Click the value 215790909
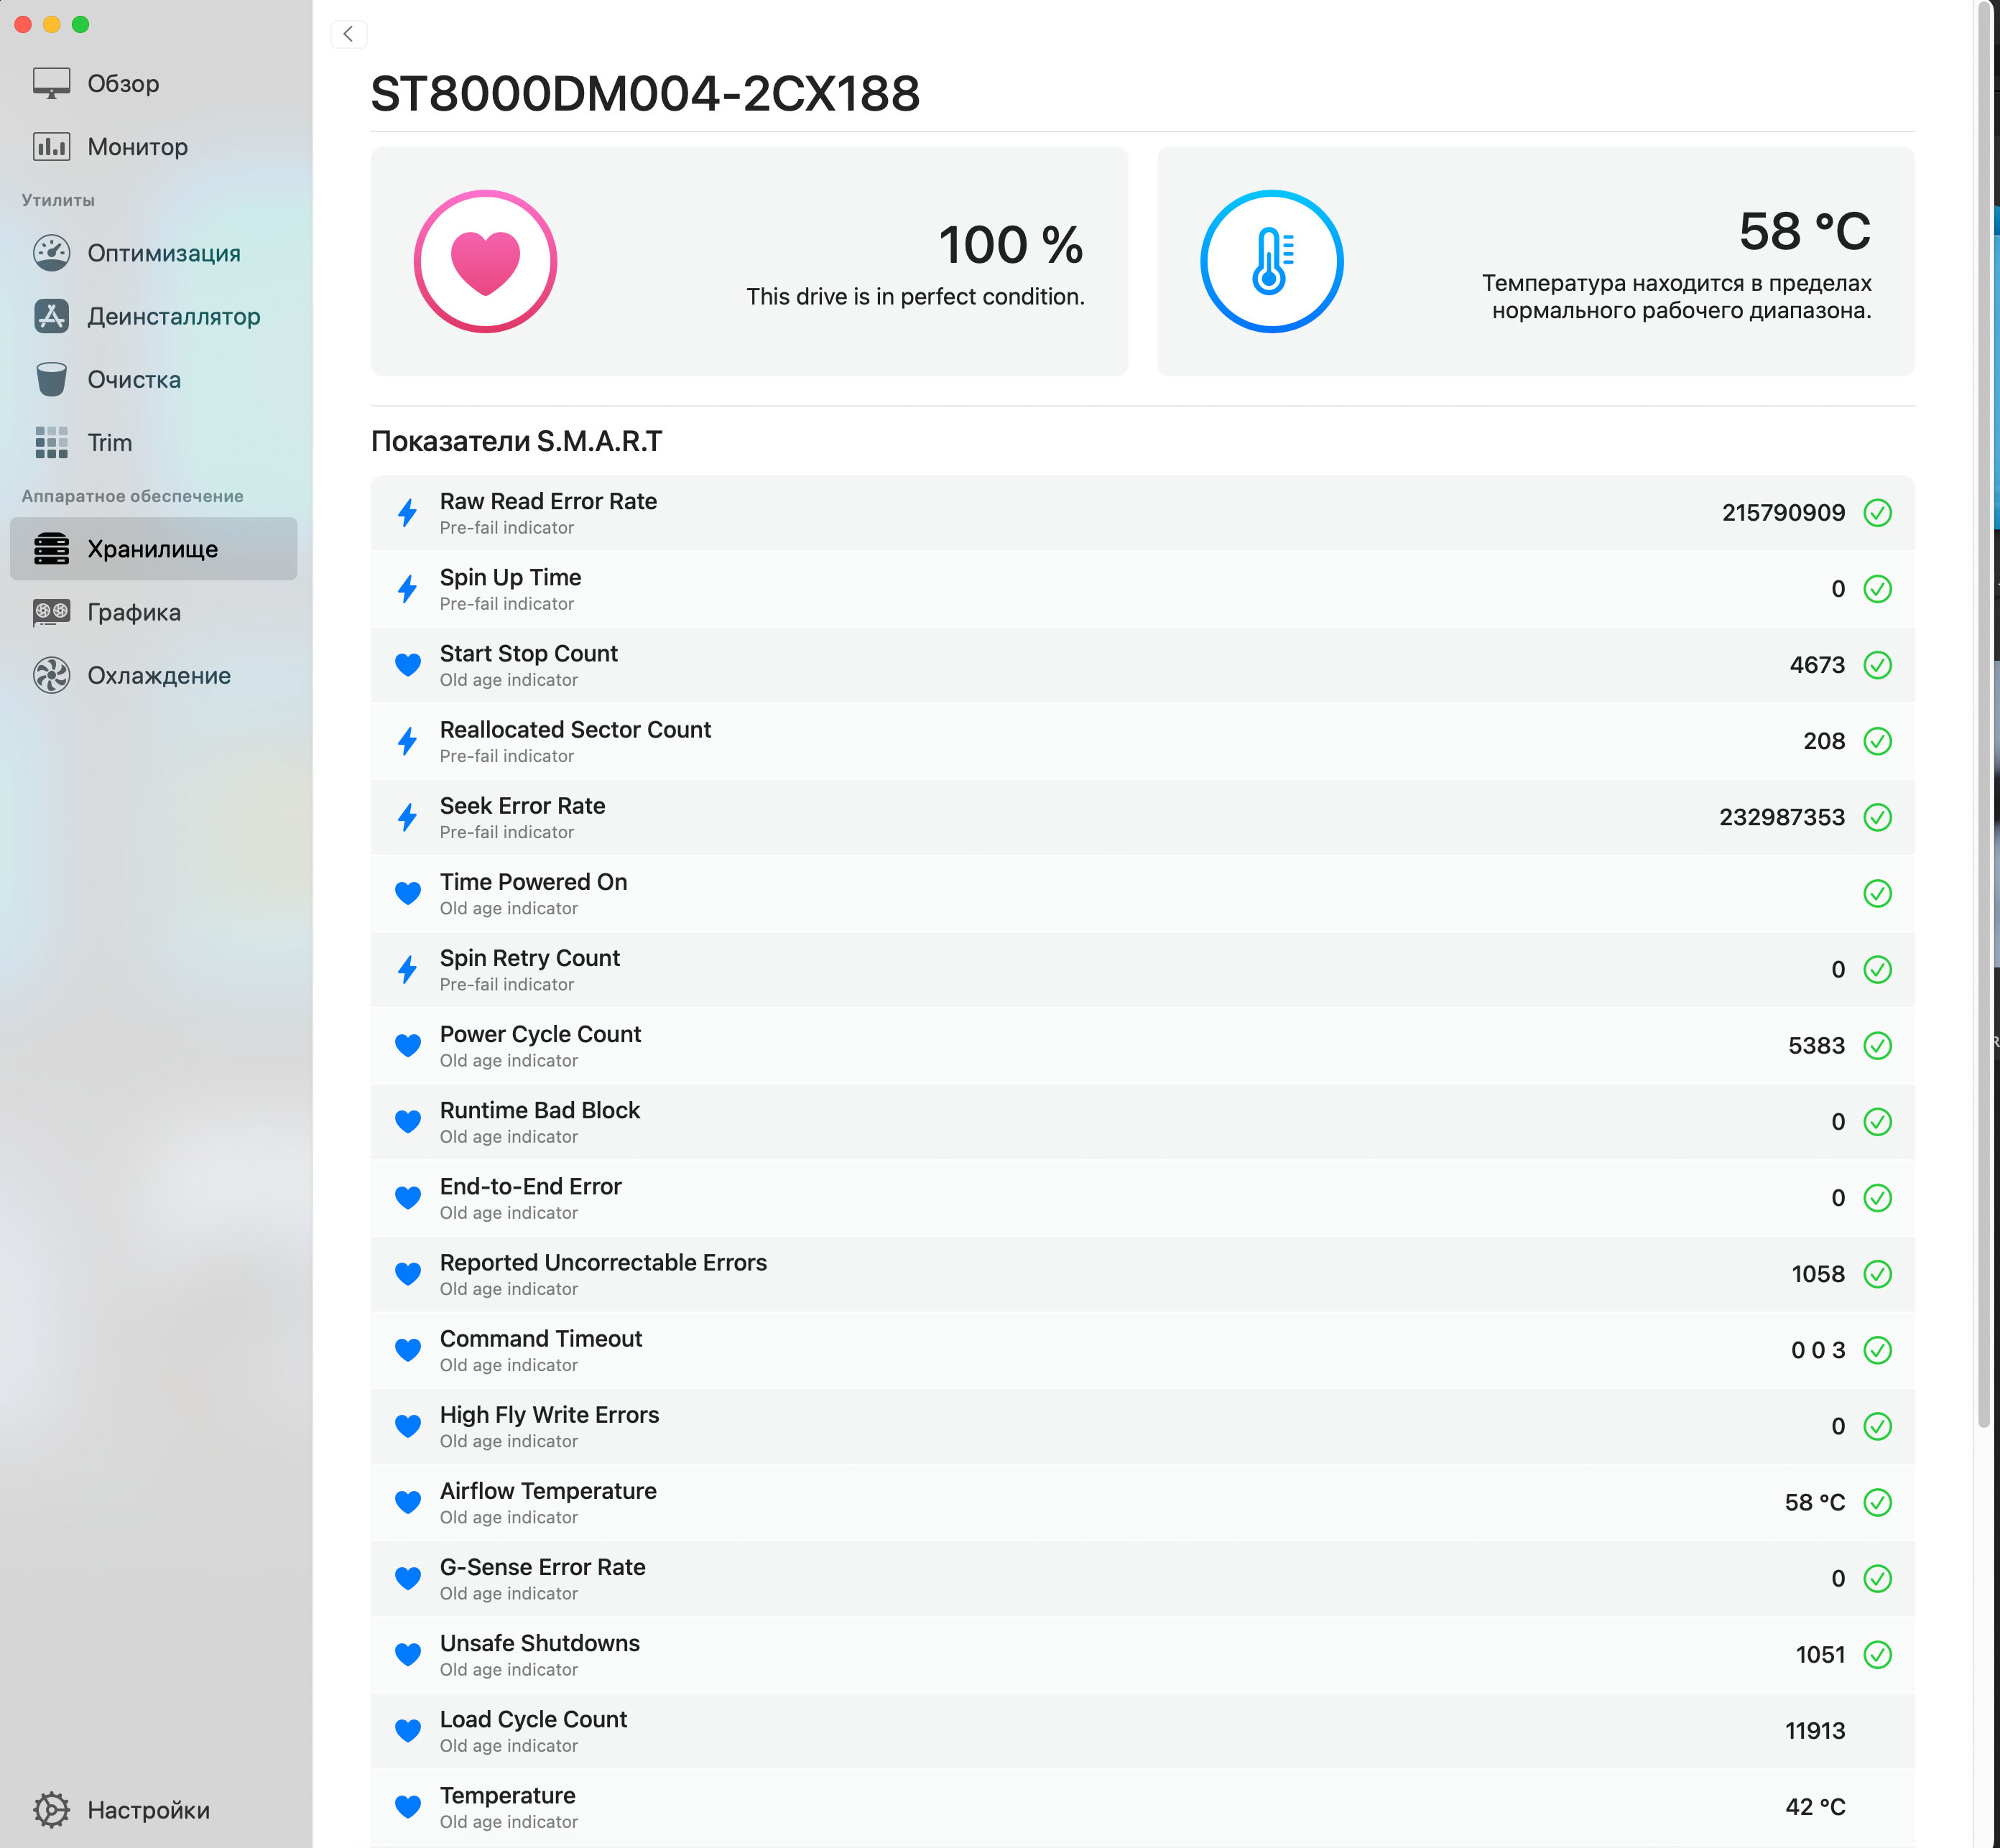This screenshot has width=2000, height=1848. (1783, 512)
